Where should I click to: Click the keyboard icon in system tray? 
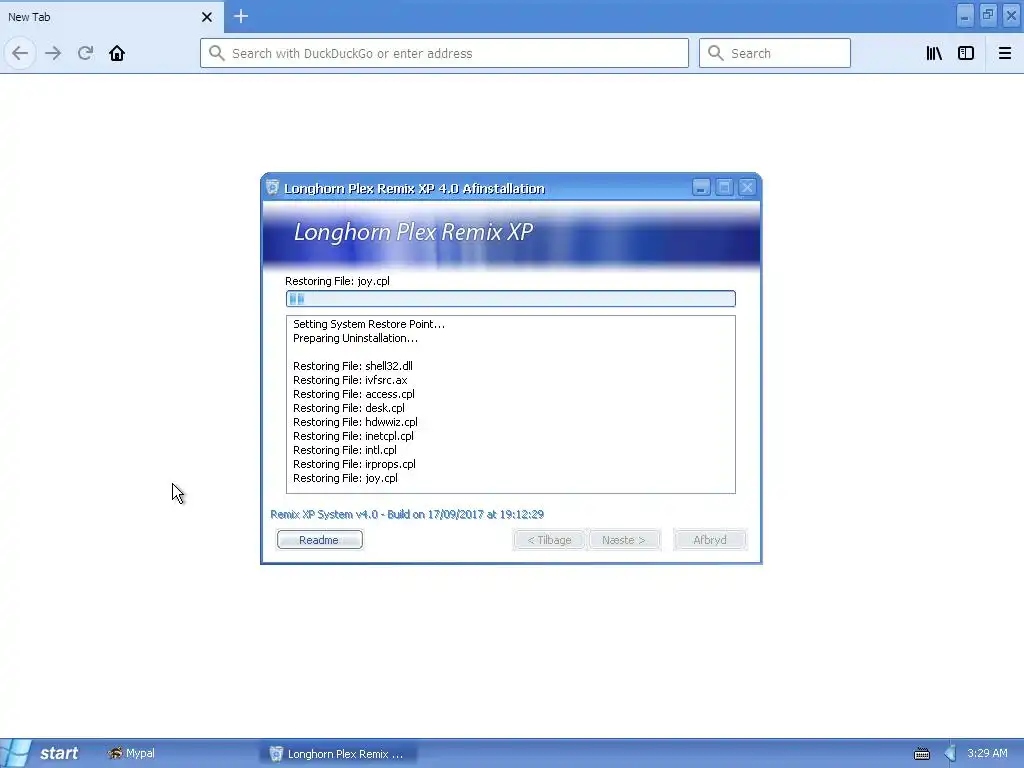point(921,754)
